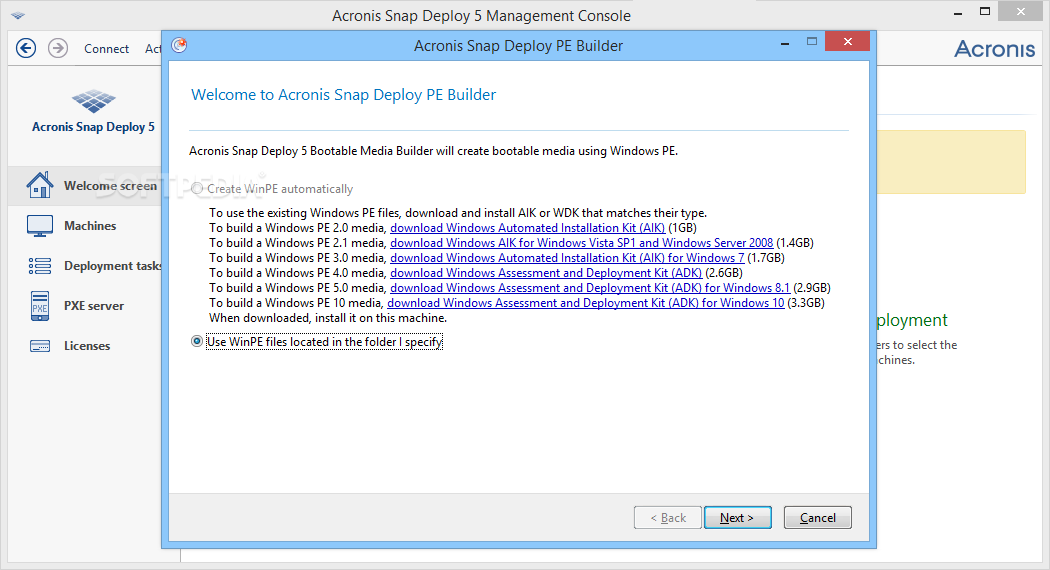The image size is (1050, 570).
Task: Click 'When downloaded, install it on this machine' text
Action: pos(328,318)
